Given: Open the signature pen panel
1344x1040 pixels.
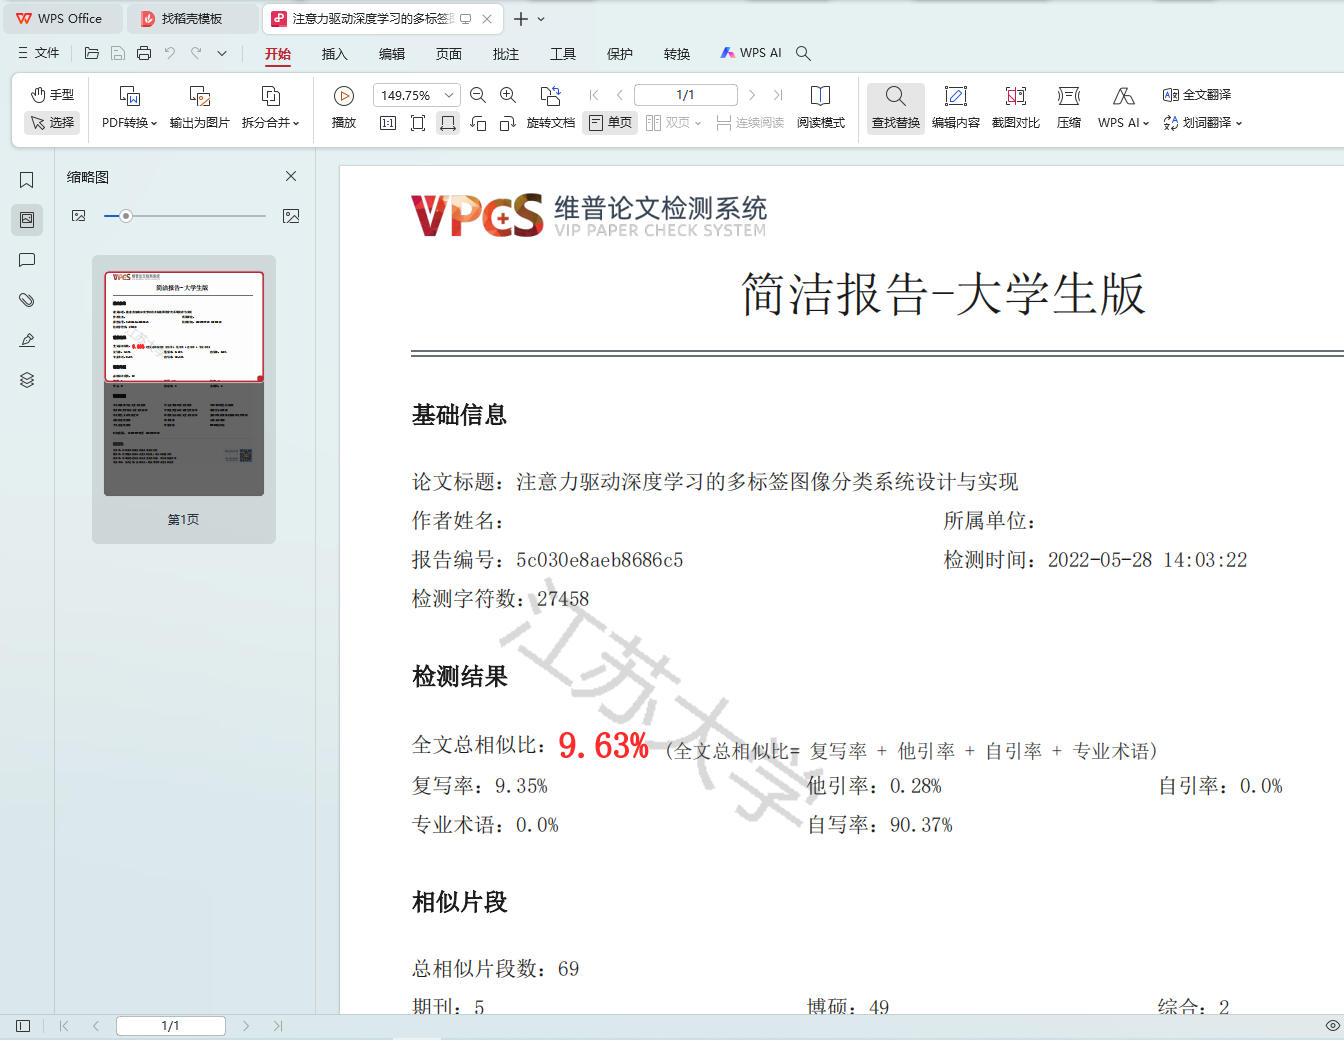Looking at the screenshot, I should (27, 340).
